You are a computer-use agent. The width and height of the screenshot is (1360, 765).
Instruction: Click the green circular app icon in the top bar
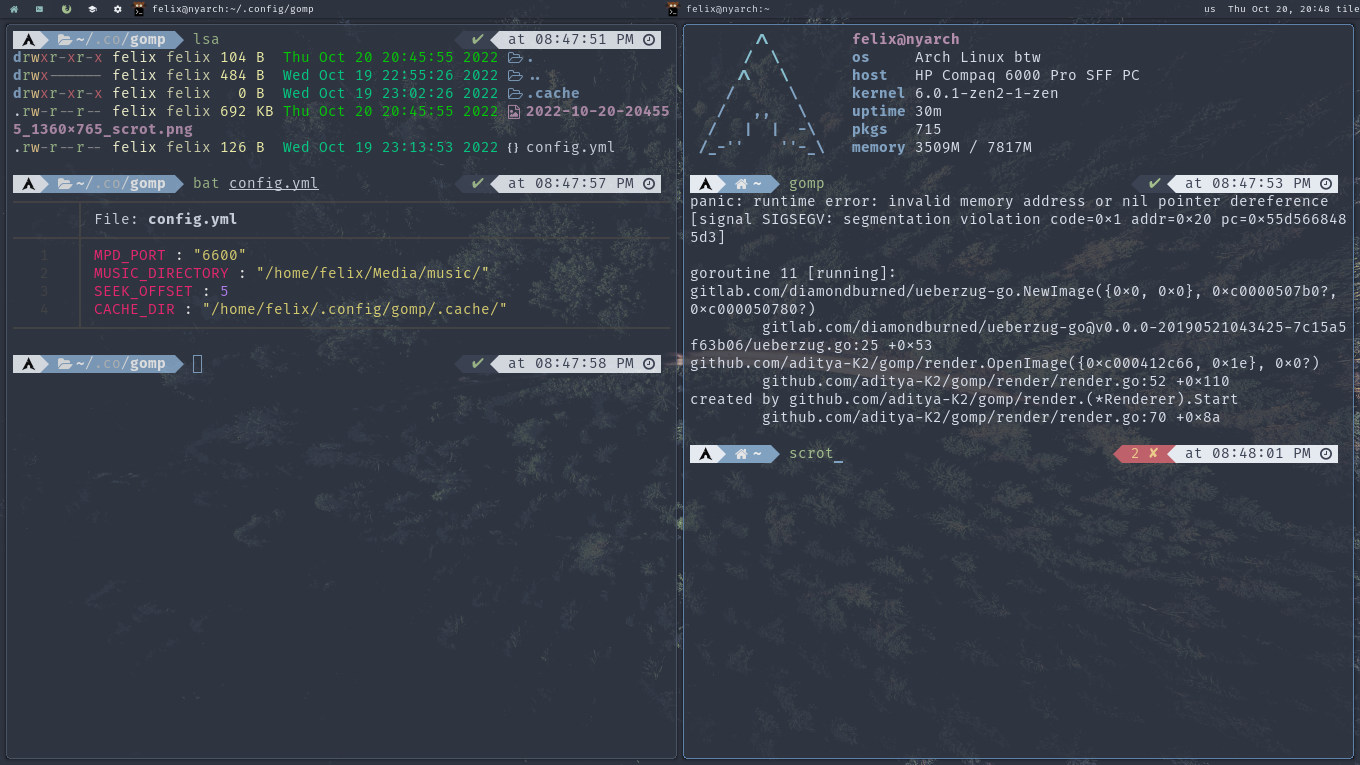pyautogui.click(x=66, y=9)
